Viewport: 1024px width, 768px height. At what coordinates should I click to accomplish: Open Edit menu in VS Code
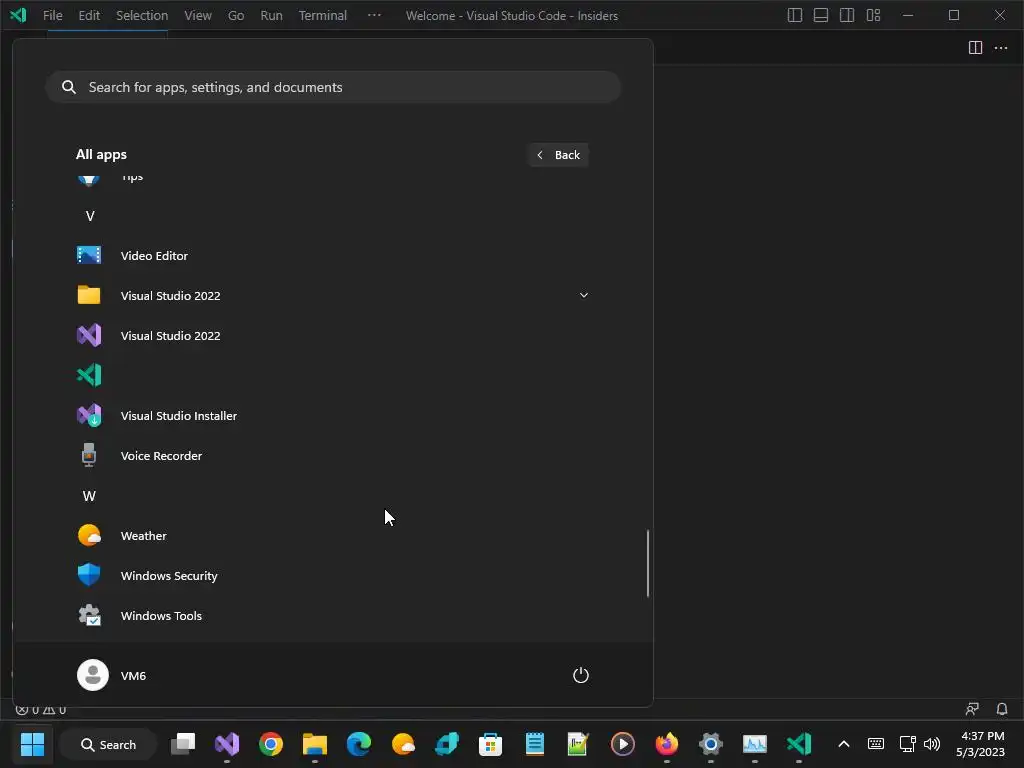[x=89, y=15]
